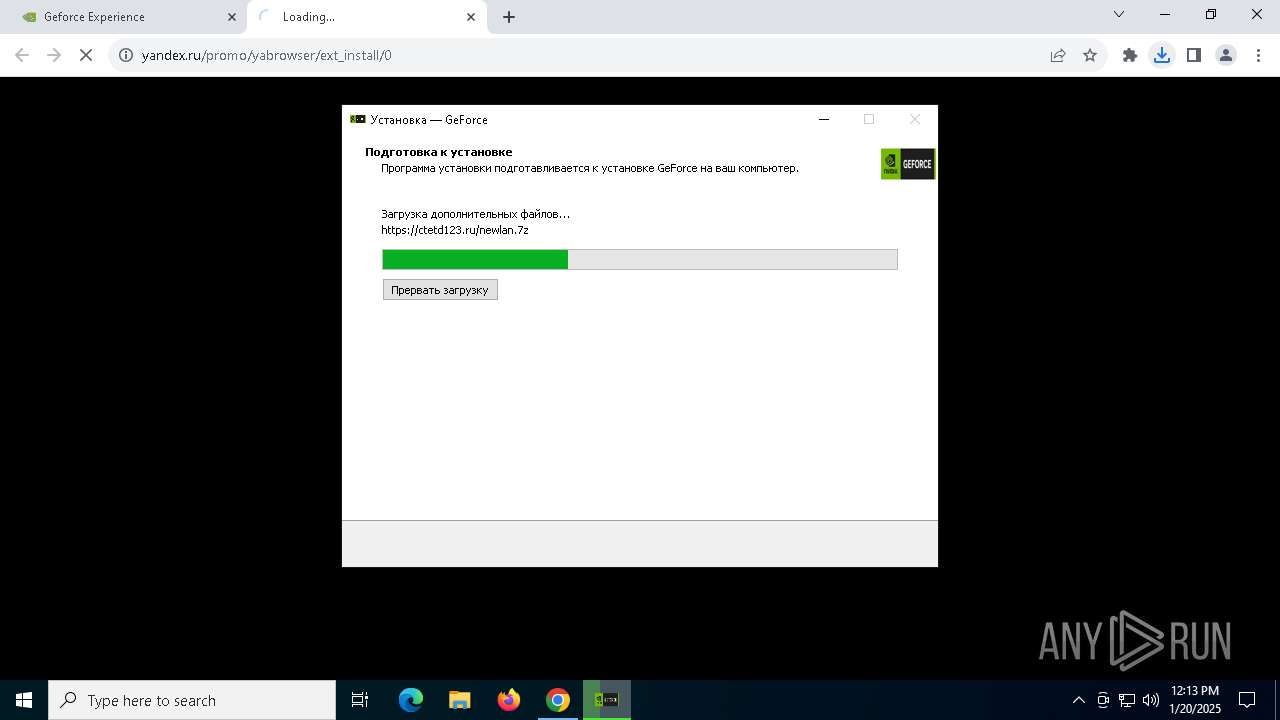Minimize the Установка — GeForce window

coord(824,119)
